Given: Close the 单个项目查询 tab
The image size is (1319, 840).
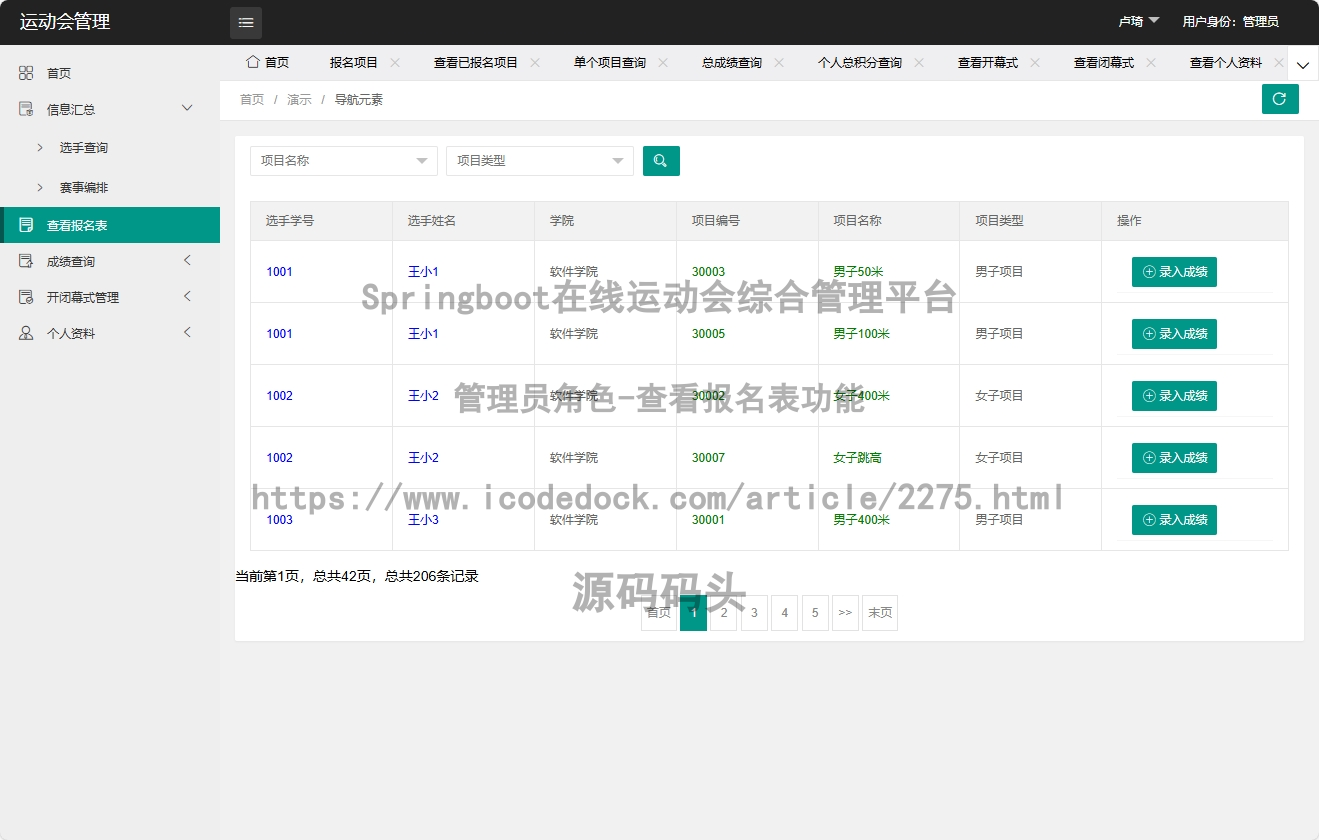Looking at the screenshot, I should coord(663,62).
